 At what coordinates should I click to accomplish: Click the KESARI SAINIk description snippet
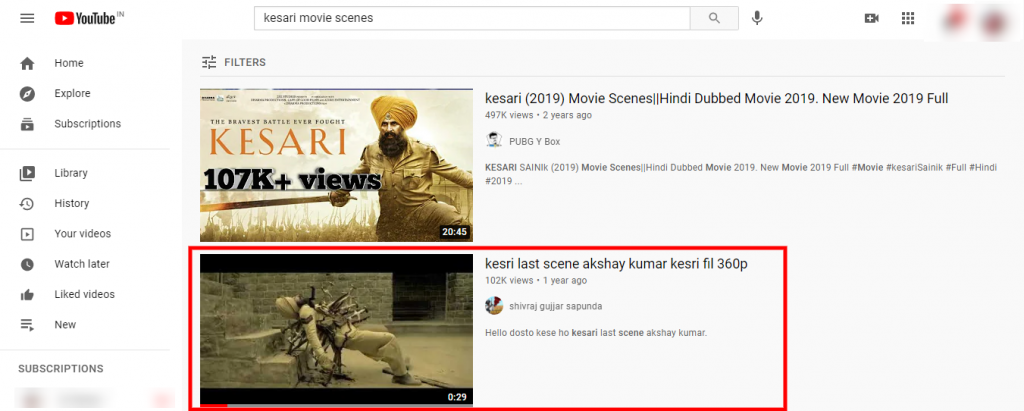click(741, 174)
